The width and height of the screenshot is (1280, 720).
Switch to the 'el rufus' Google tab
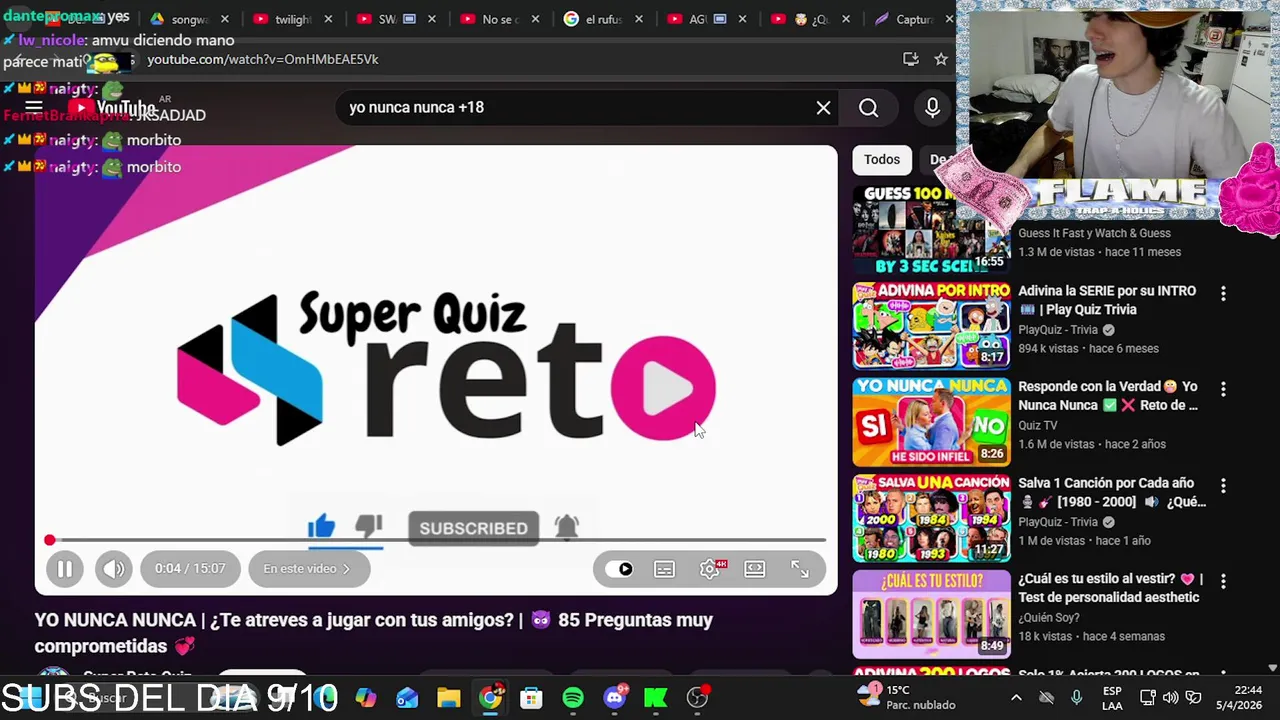click(603, 19)
